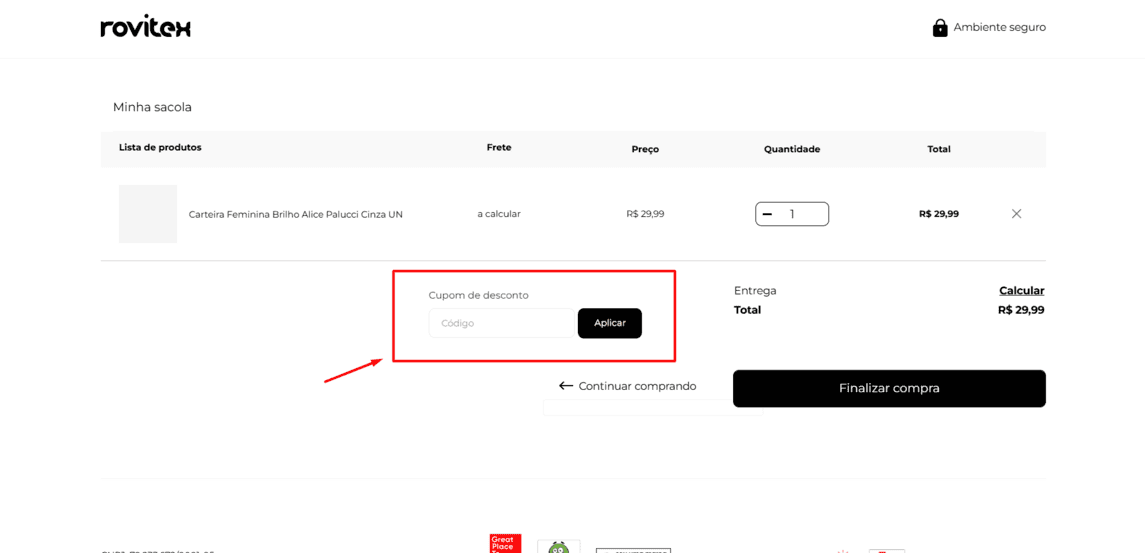Click the Entrega label in the summary
The height and width of the screenshot is (553, 1145).
(755, 291)
